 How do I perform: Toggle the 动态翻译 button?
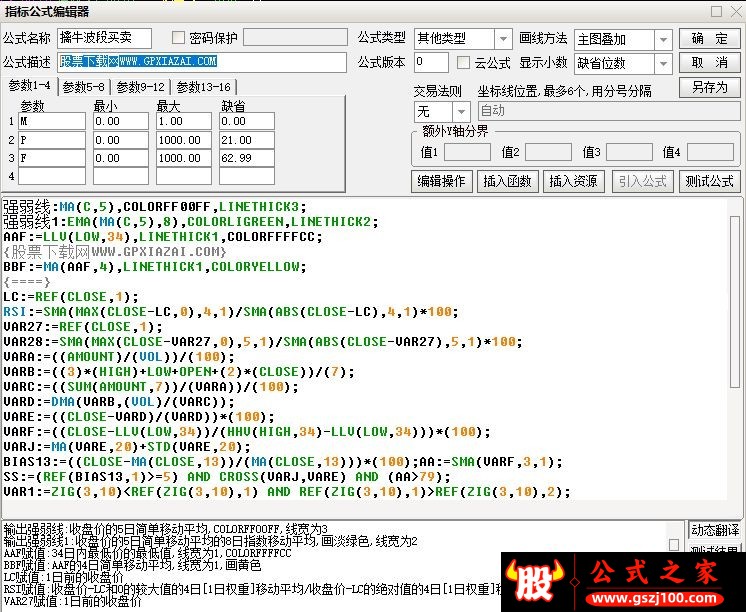(x=715, y=530)
